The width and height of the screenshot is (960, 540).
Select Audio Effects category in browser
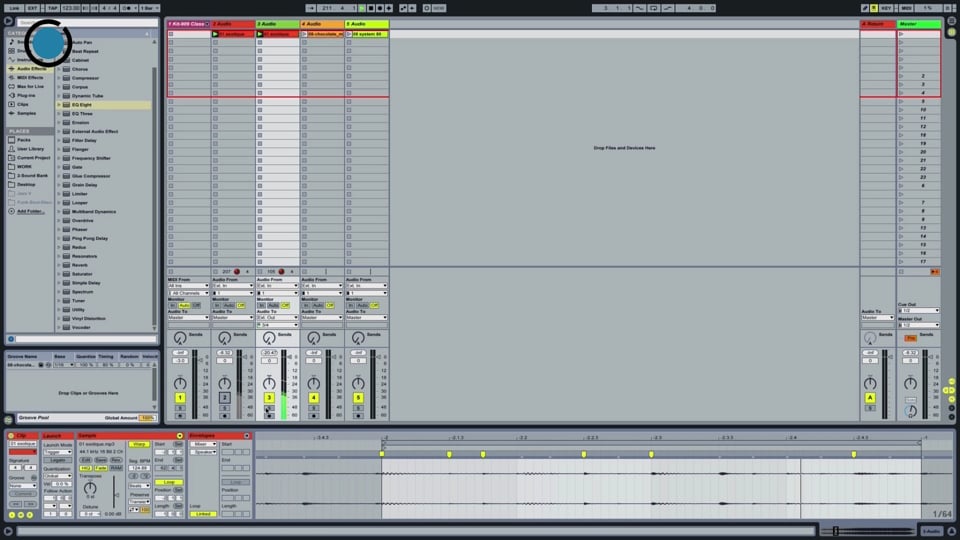[31, 69]
